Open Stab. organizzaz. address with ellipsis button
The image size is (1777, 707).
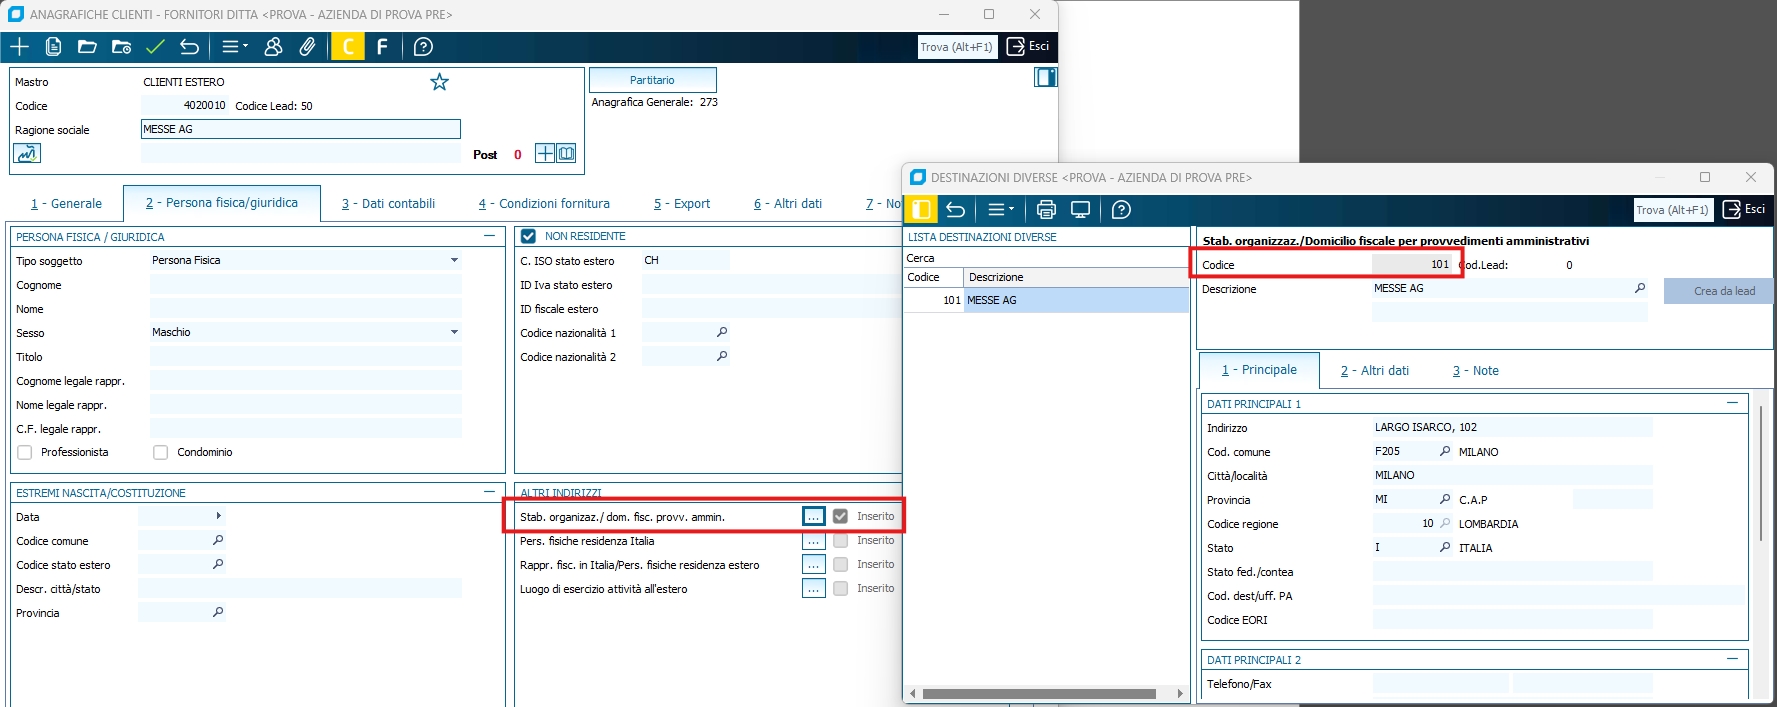(x=814, y=516)
